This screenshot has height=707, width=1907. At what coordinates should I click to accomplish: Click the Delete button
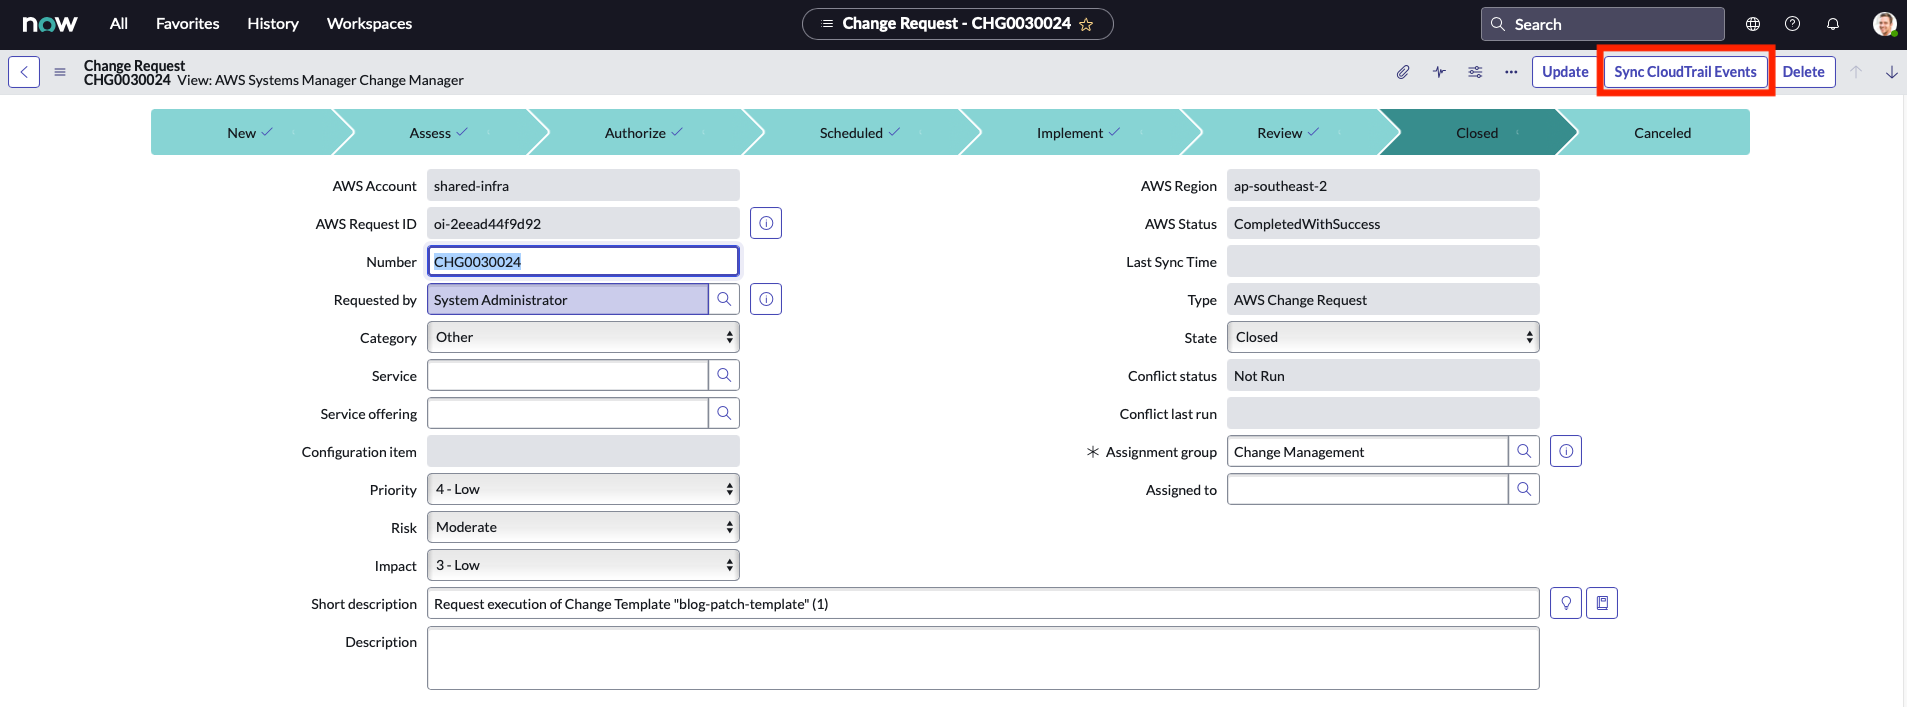(1803, 72)
